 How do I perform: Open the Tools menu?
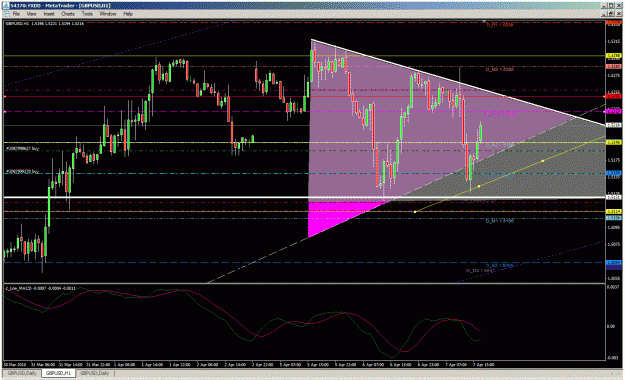pyautogui.click(x=87, y=14)
